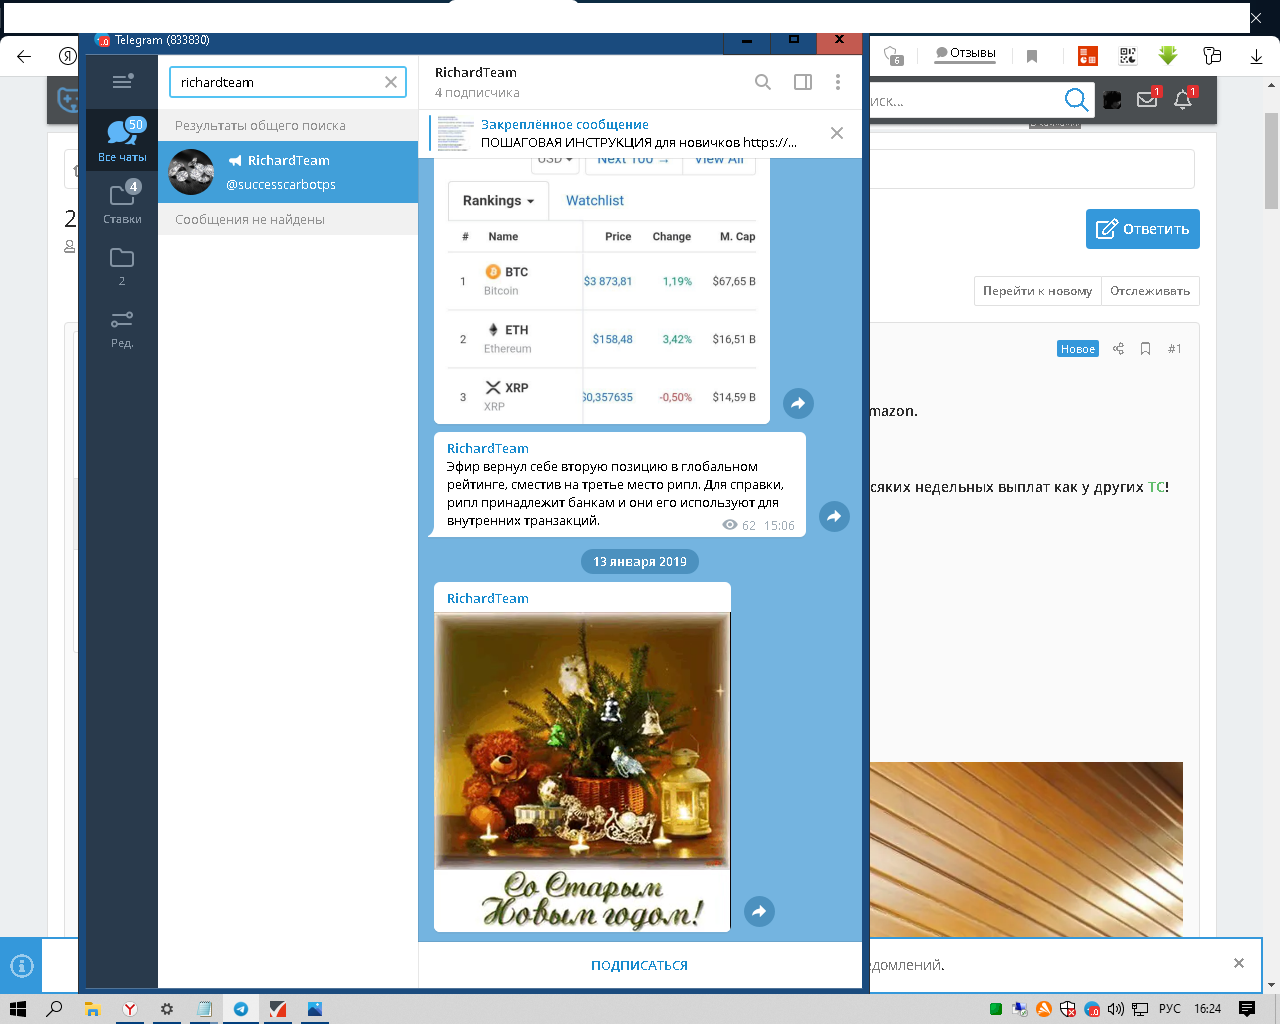Search messages inside the RichardTeam channel
This screenshot has width=1280, height=1024.
tap(763, 82)
